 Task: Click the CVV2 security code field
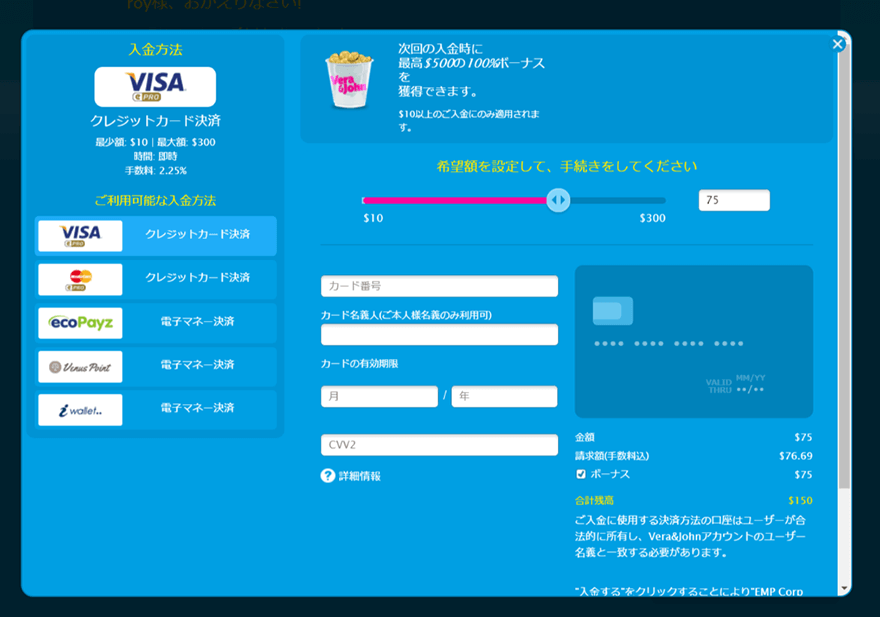tap(439, 445)
